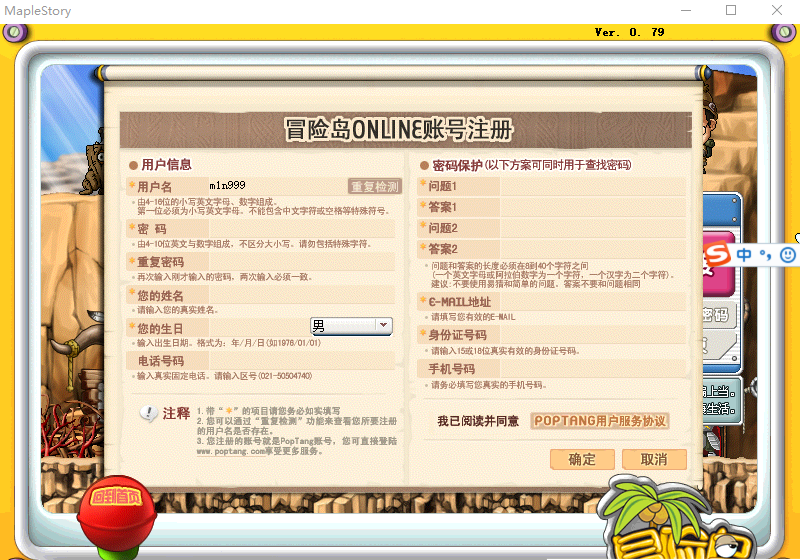
Task: Click the 用户名 field containing m1n999
Action: (278, 186)
